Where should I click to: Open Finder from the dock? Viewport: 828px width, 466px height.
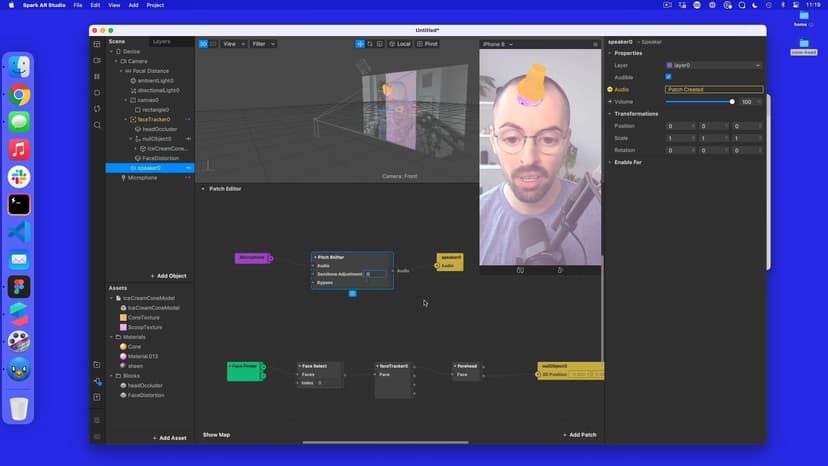click(x=19, y=67)
